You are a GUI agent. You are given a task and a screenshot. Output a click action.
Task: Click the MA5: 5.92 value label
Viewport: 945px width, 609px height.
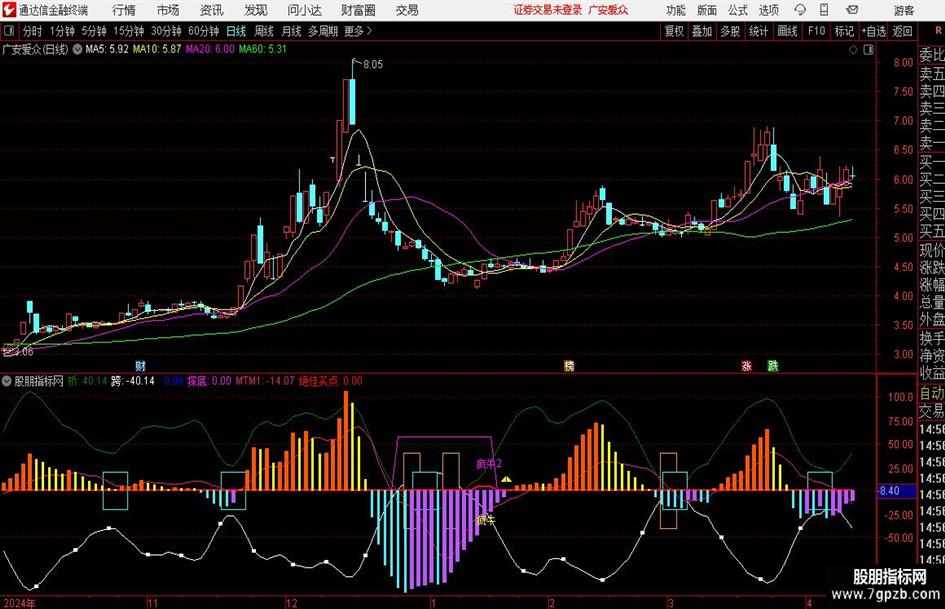click(107, 49)
